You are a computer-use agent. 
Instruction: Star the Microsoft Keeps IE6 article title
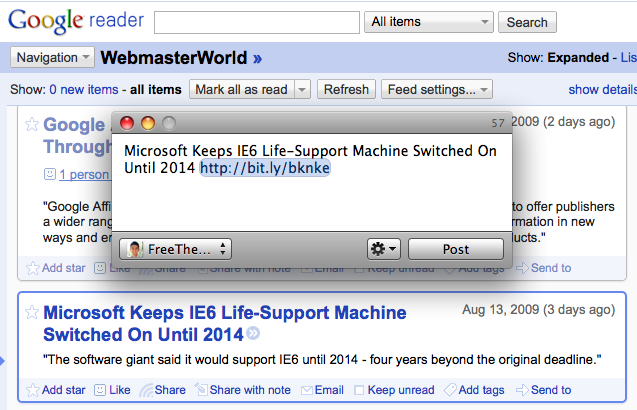[32, 312]
